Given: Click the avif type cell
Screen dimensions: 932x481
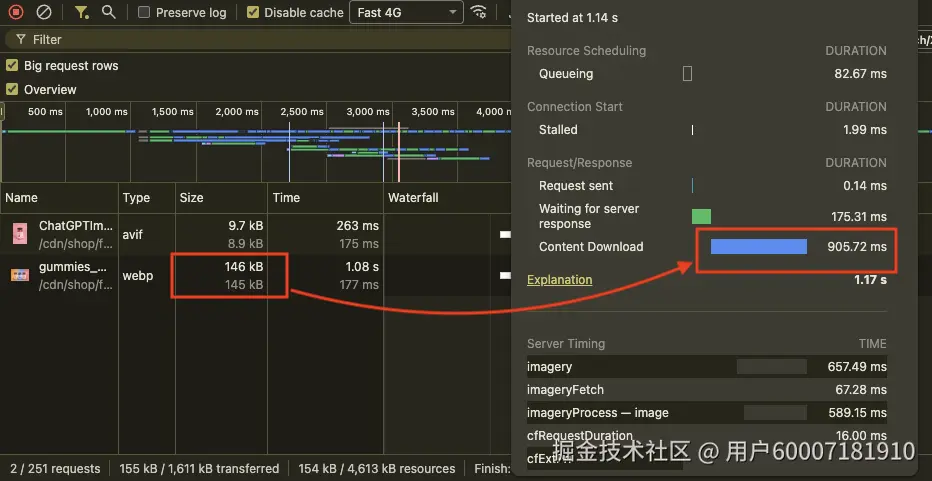Looking at the screenshot, I should tap(133, 234).
